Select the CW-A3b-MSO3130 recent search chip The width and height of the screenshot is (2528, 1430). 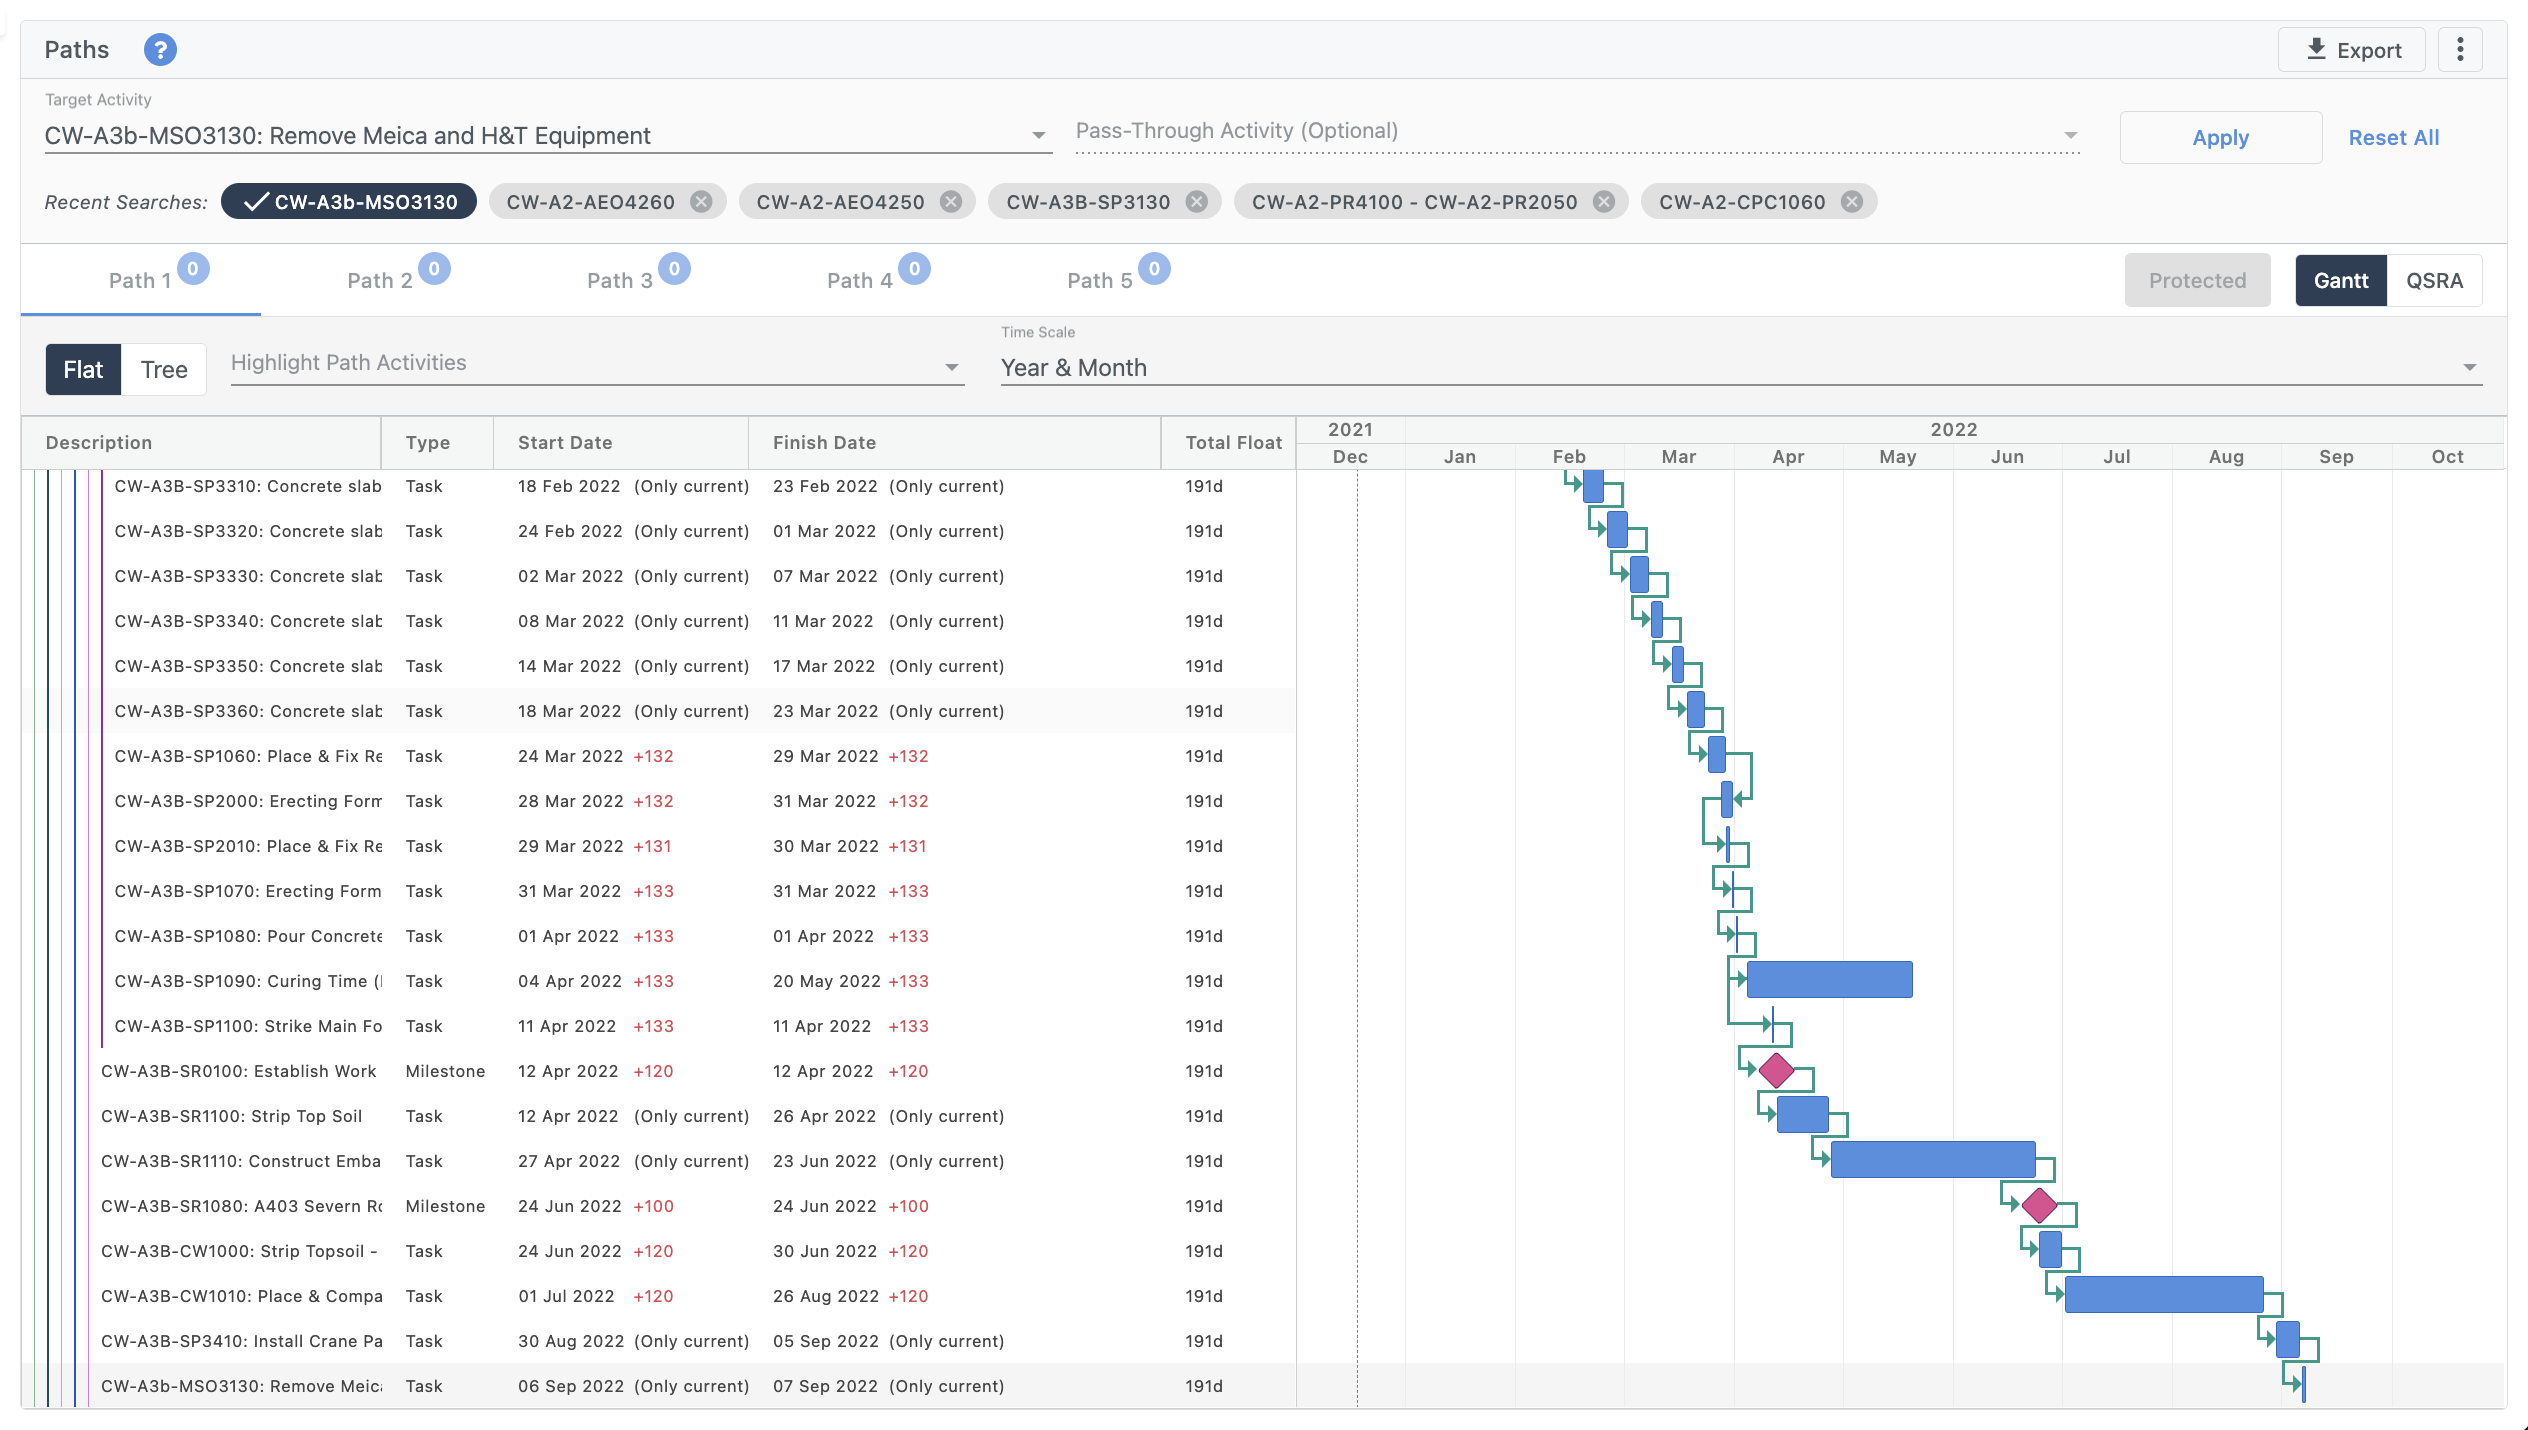point(349,202)
